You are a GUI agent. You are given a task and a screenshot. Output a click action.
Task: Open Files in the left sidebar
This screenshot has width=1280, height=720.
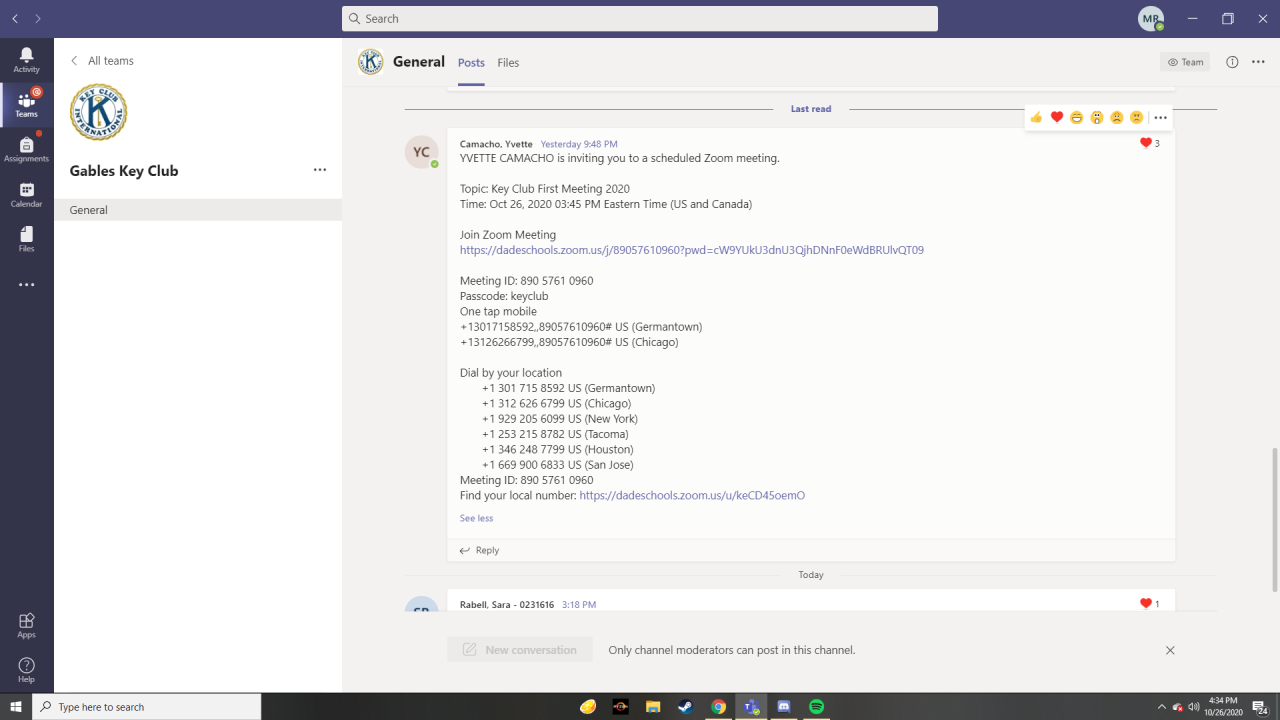pyautogui.click(x=27, y=239)
